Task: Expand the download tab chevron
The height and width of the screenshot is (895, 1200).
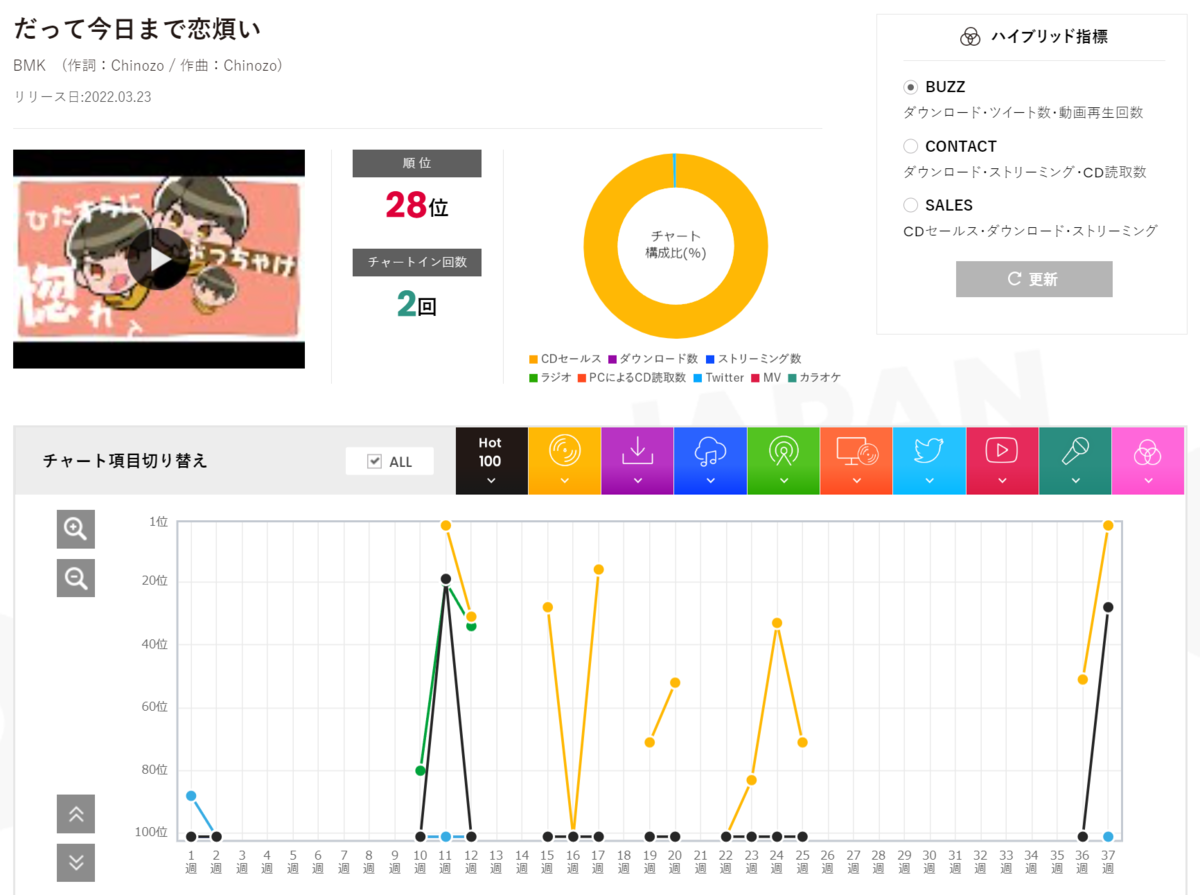Action: pyautogui.click(x=637, y=481)
